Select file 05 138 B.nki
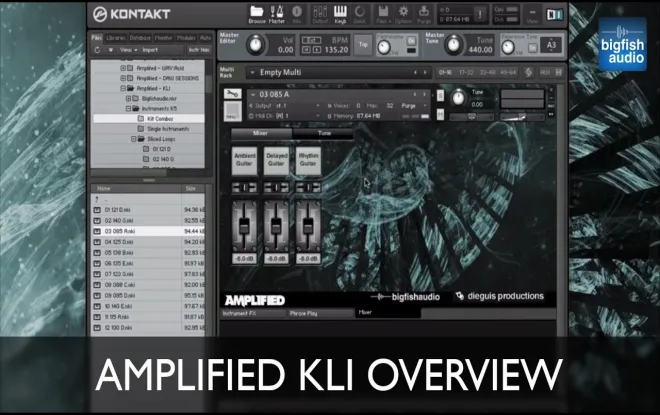This screenshot has width=660, height=415. click(148, 253)
